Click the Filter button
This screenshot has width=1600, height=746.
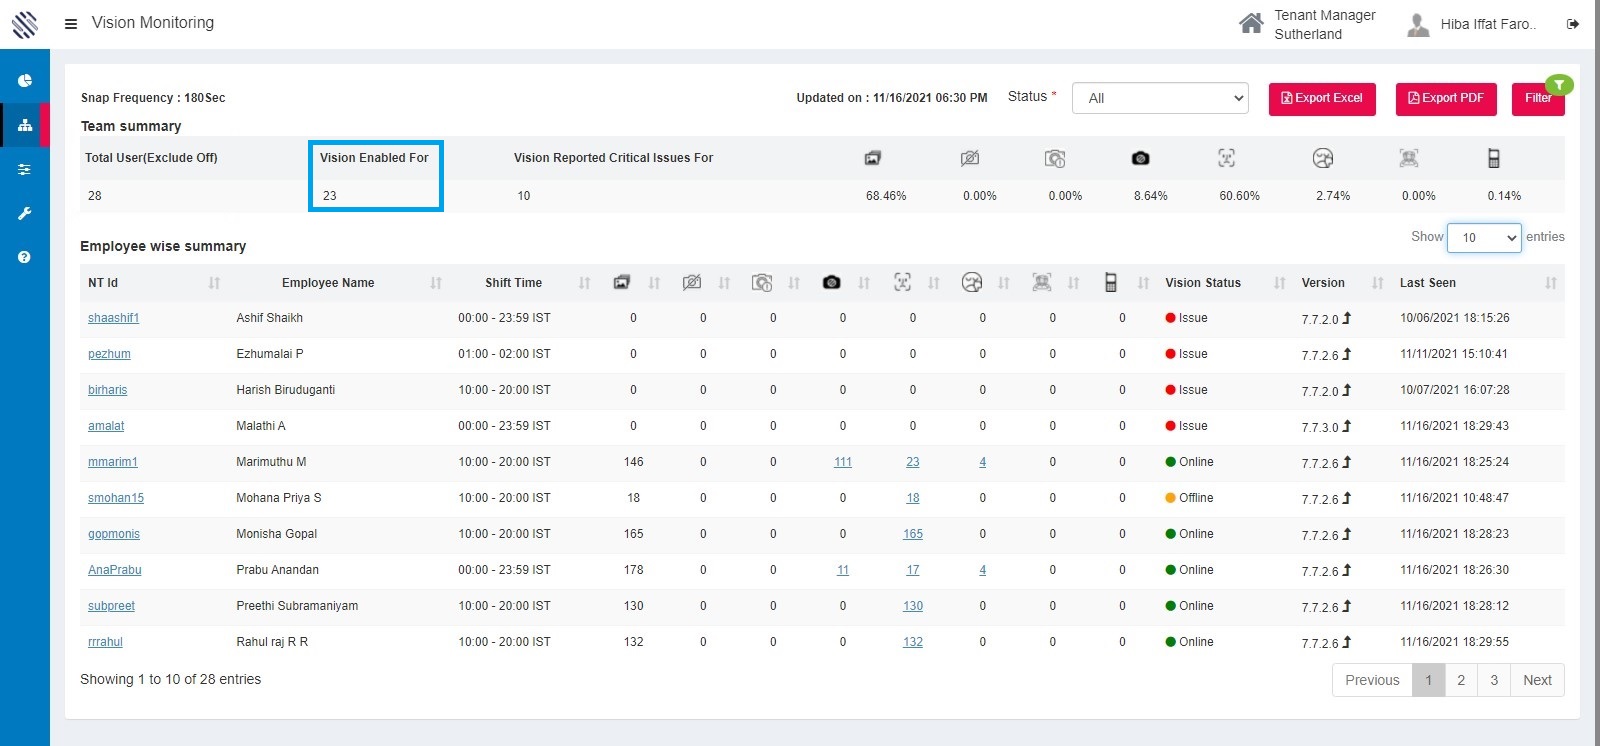[x=1538, y=98]
